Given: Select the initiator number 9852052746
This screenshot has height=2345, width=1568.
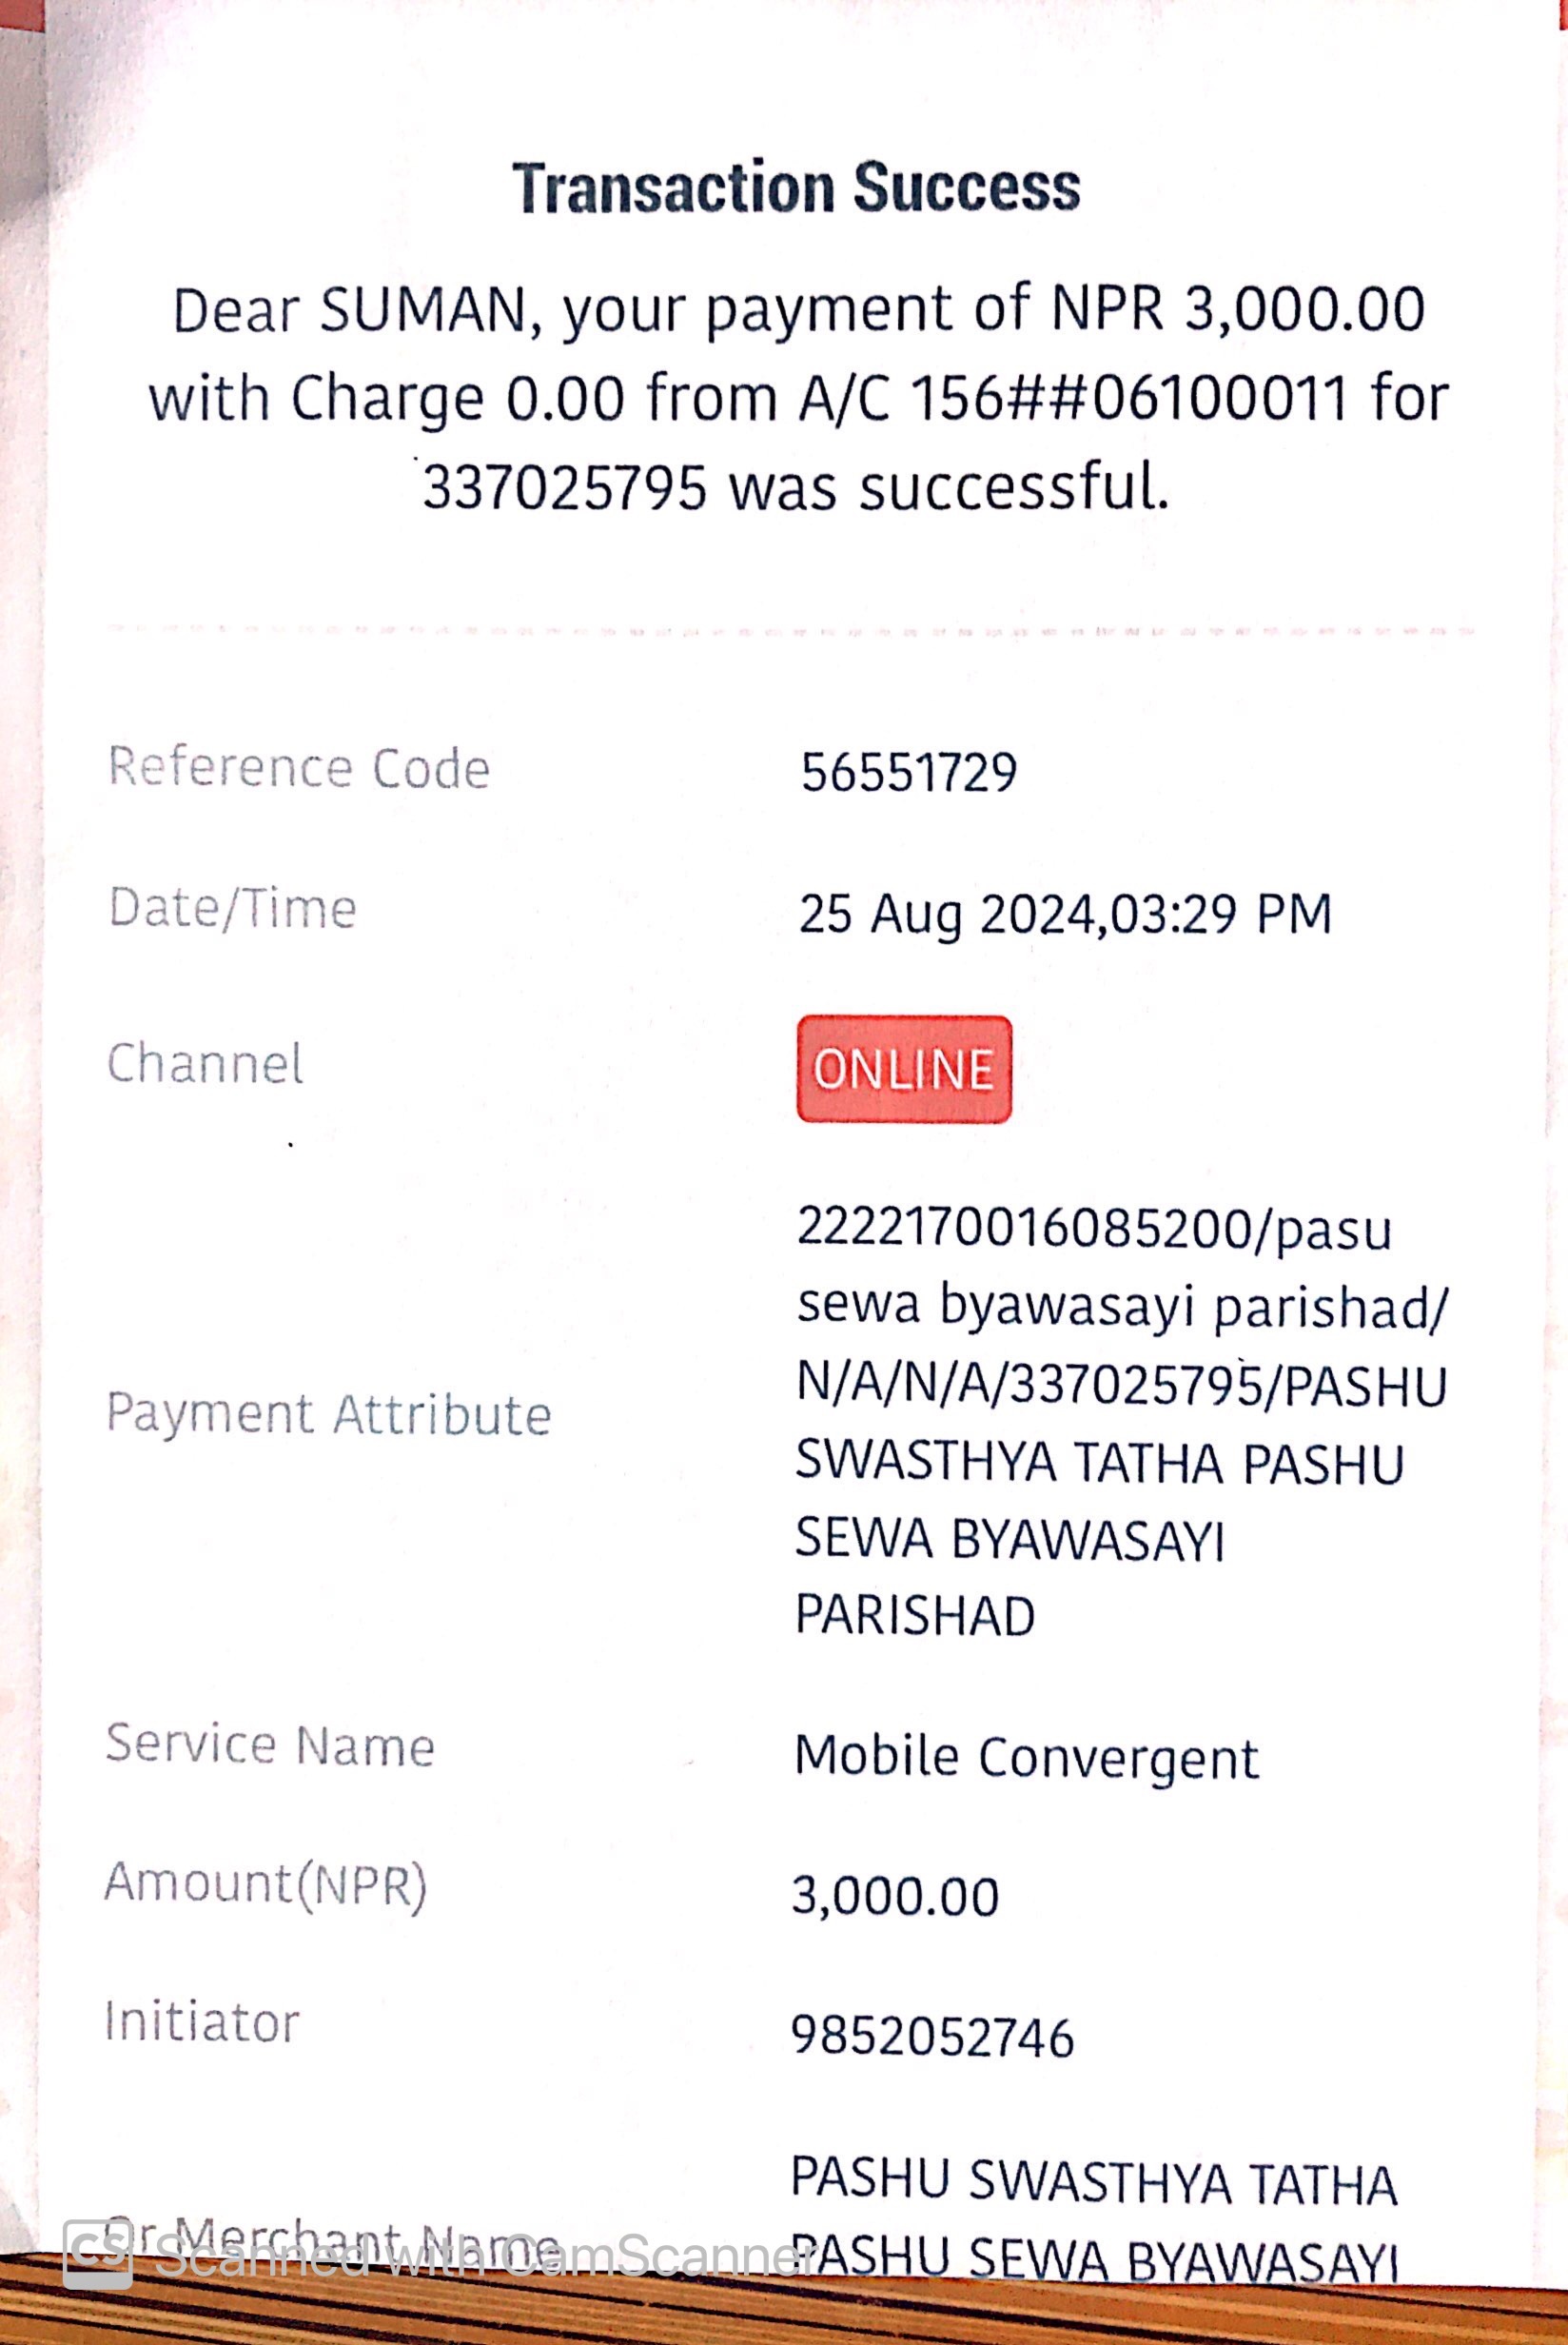Looking at the screenshot, I should tap(932, 2037).
